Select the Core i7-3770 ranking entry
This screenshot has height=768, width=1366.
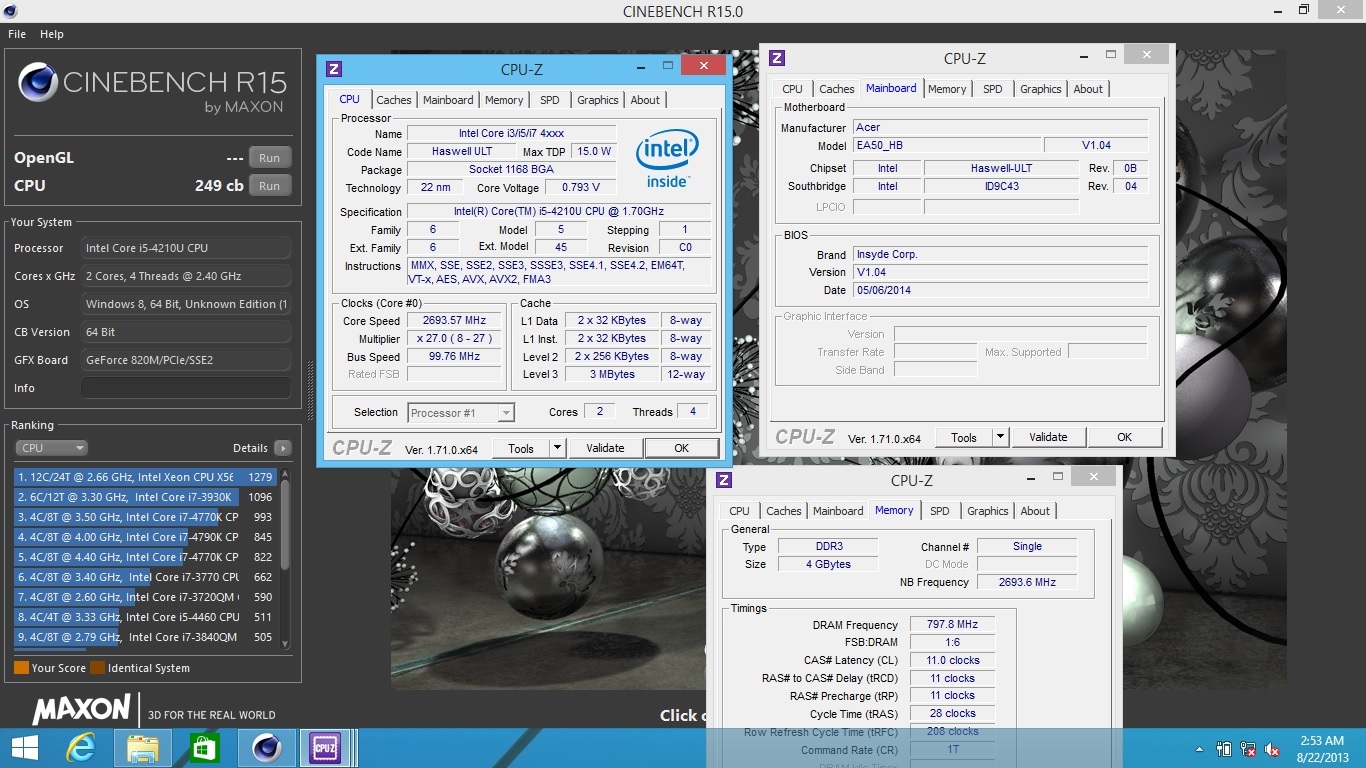[146, 577]
